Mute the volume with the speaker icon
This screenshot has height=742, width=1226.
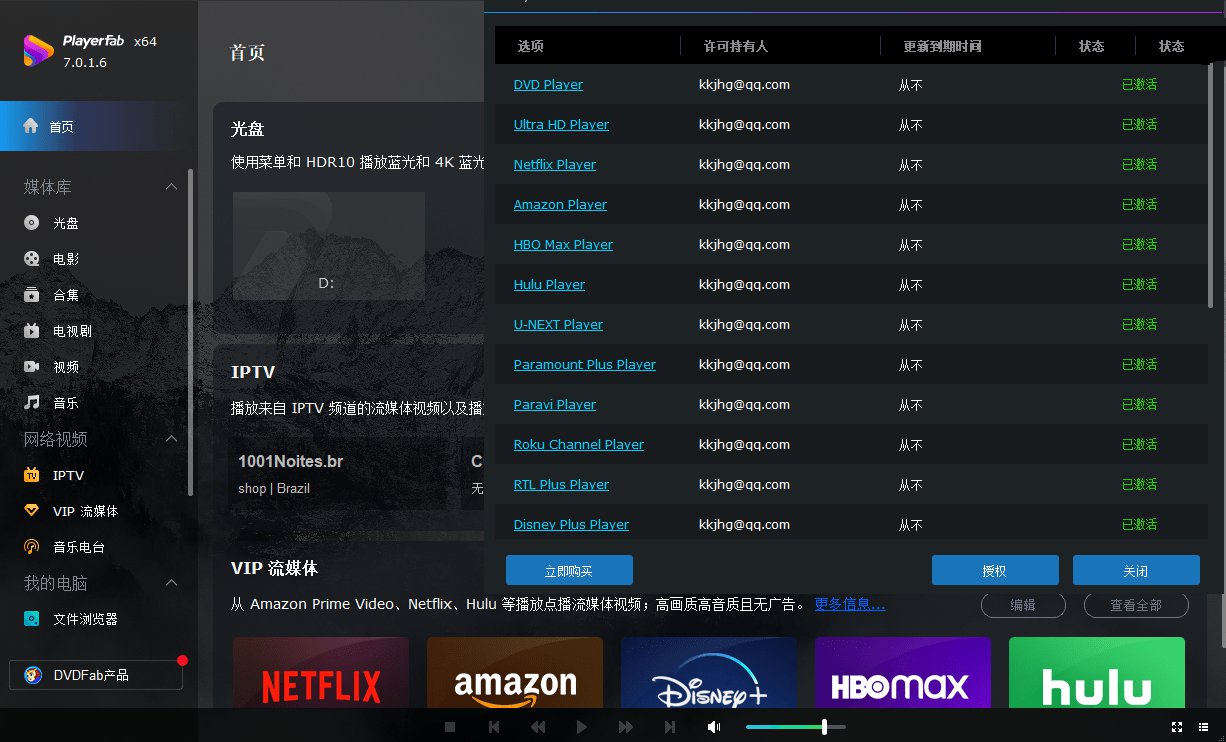(x=714, y=727)
